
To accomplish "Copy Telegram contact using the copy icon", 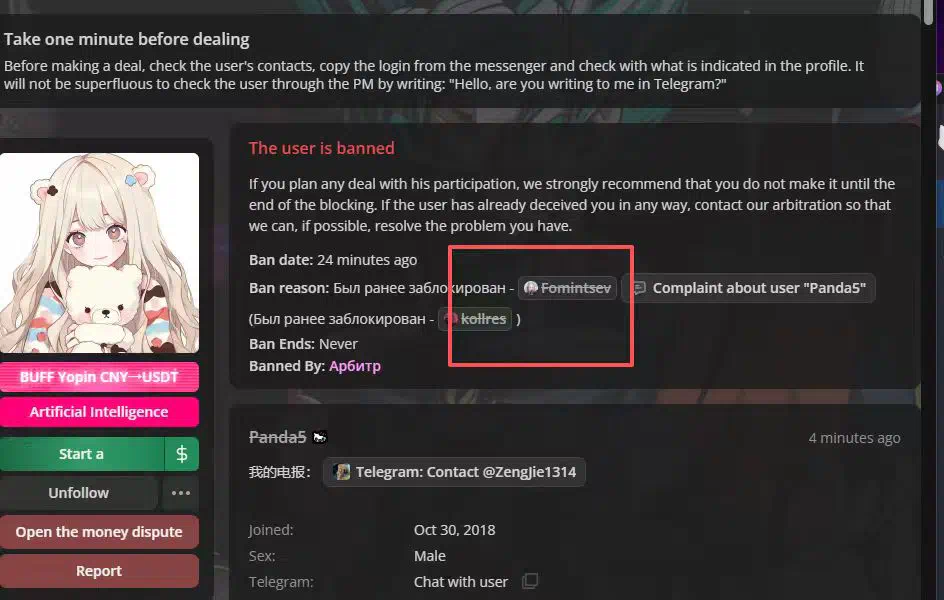I will (530, 581).
